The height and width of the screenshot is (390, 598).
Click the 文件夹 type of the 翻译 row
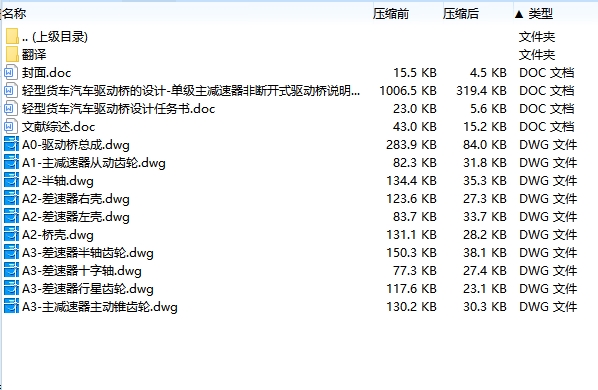coord(537,55)
